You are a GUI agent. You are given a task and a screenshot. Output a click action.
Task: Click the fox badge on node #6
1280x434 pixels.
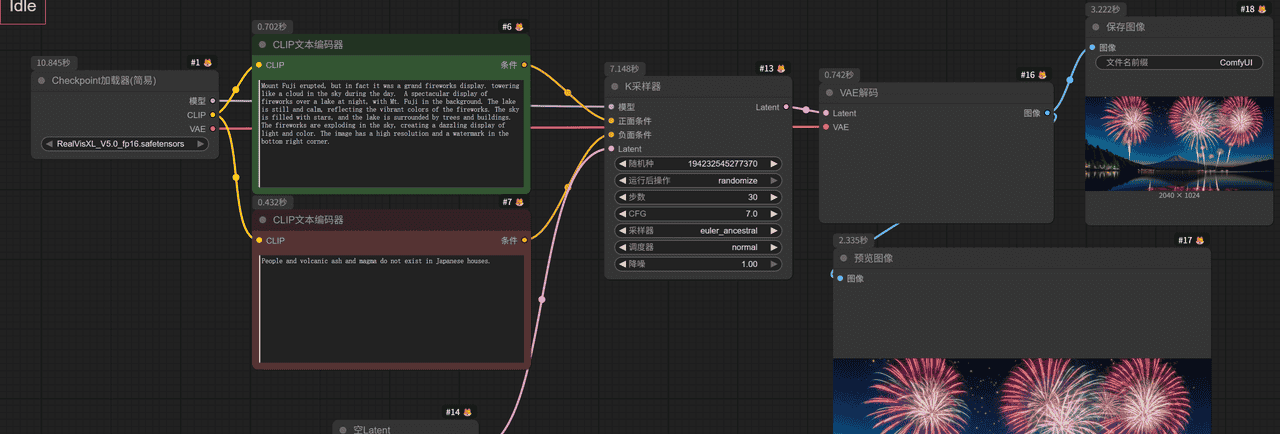tap(519, 27)
